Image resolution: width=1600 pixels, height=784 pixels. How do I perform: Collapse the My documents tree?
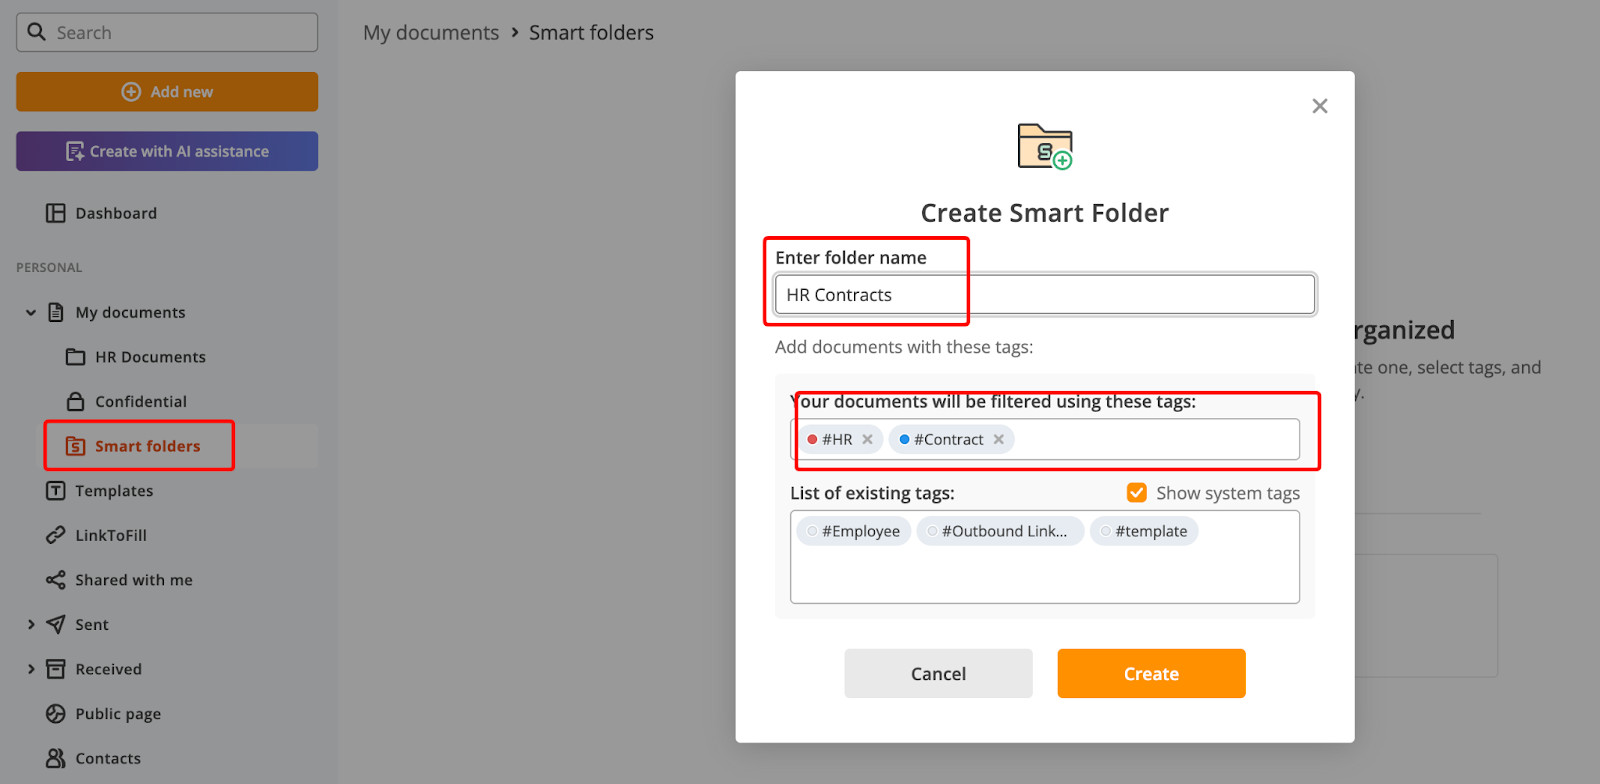(x=31, y=312)
